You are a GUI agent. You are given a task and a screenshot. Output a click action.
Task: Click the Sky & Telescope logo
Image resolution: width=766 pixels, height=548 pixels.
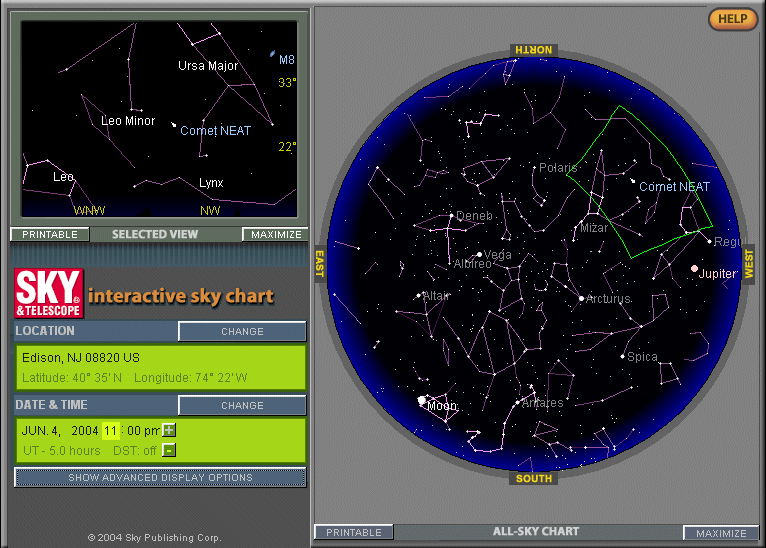pyautogui.click(x=48, y=293)
